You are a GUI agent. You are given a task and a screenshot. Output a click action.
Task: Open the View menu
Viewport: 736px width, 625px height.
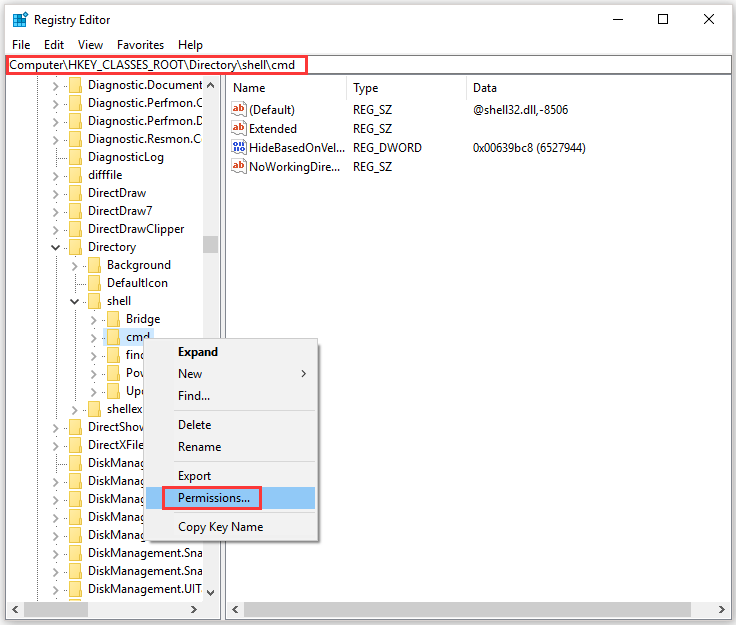[90, 45]
